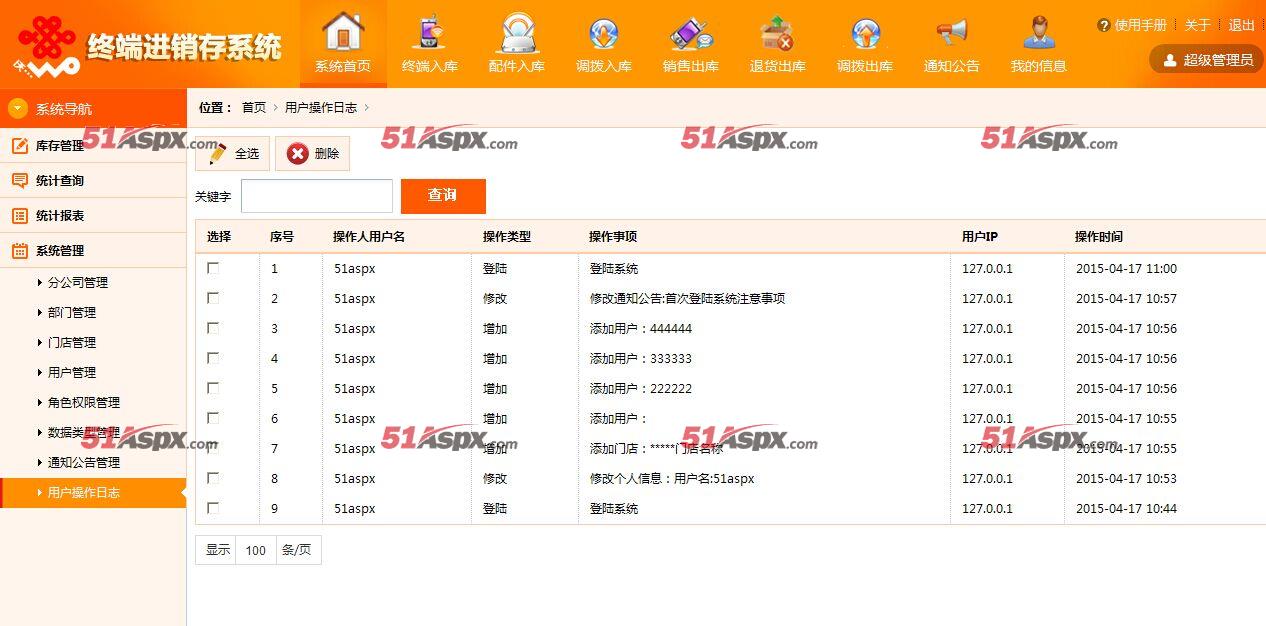Click the 退出 logout link
1266x626 pixels.
(1241, 25)
